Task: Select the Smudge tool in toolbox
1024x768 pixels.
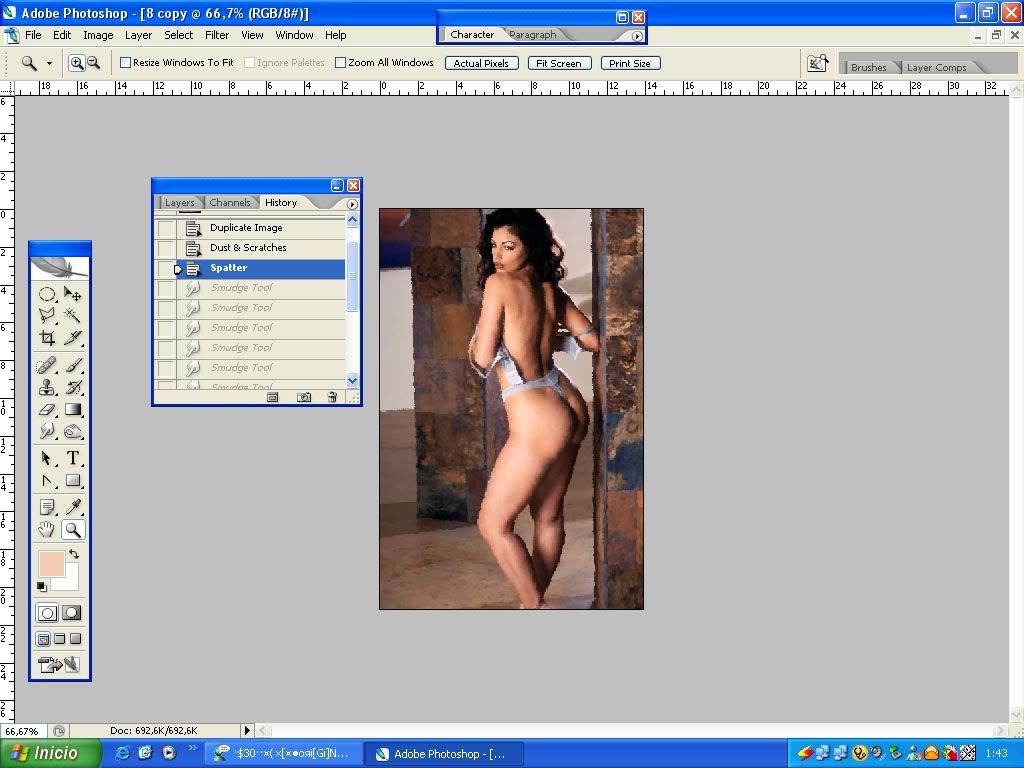Action: (47, 431)
